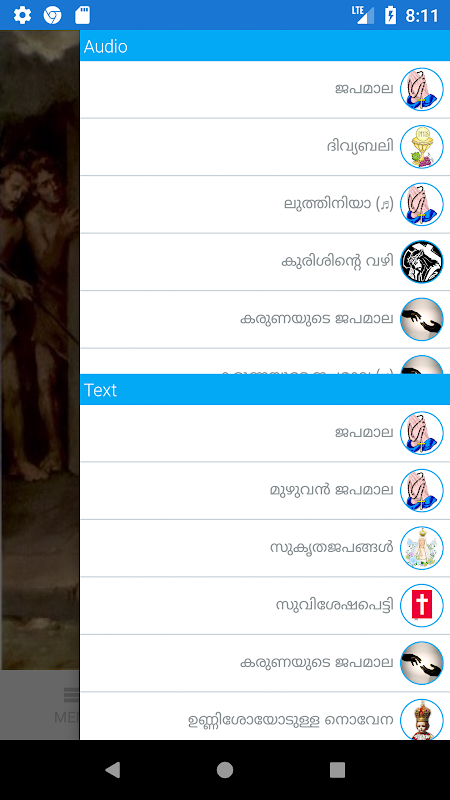
Task: Tap the reaching hands icon in Audio list
Action: pos(421,319)
